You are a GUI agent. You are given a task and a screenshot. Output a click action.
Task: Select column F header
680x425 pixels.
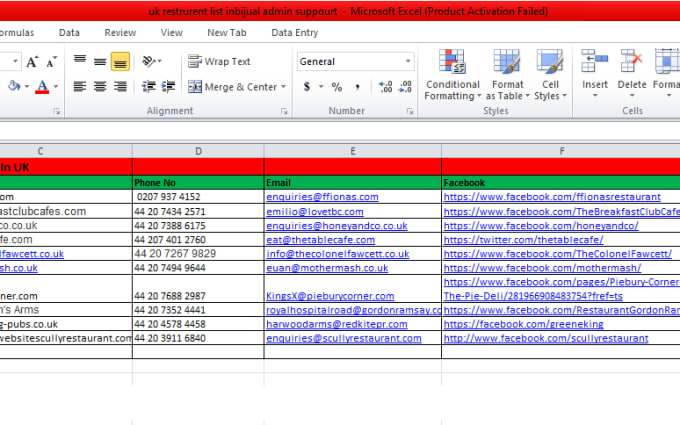pos(561,151)
